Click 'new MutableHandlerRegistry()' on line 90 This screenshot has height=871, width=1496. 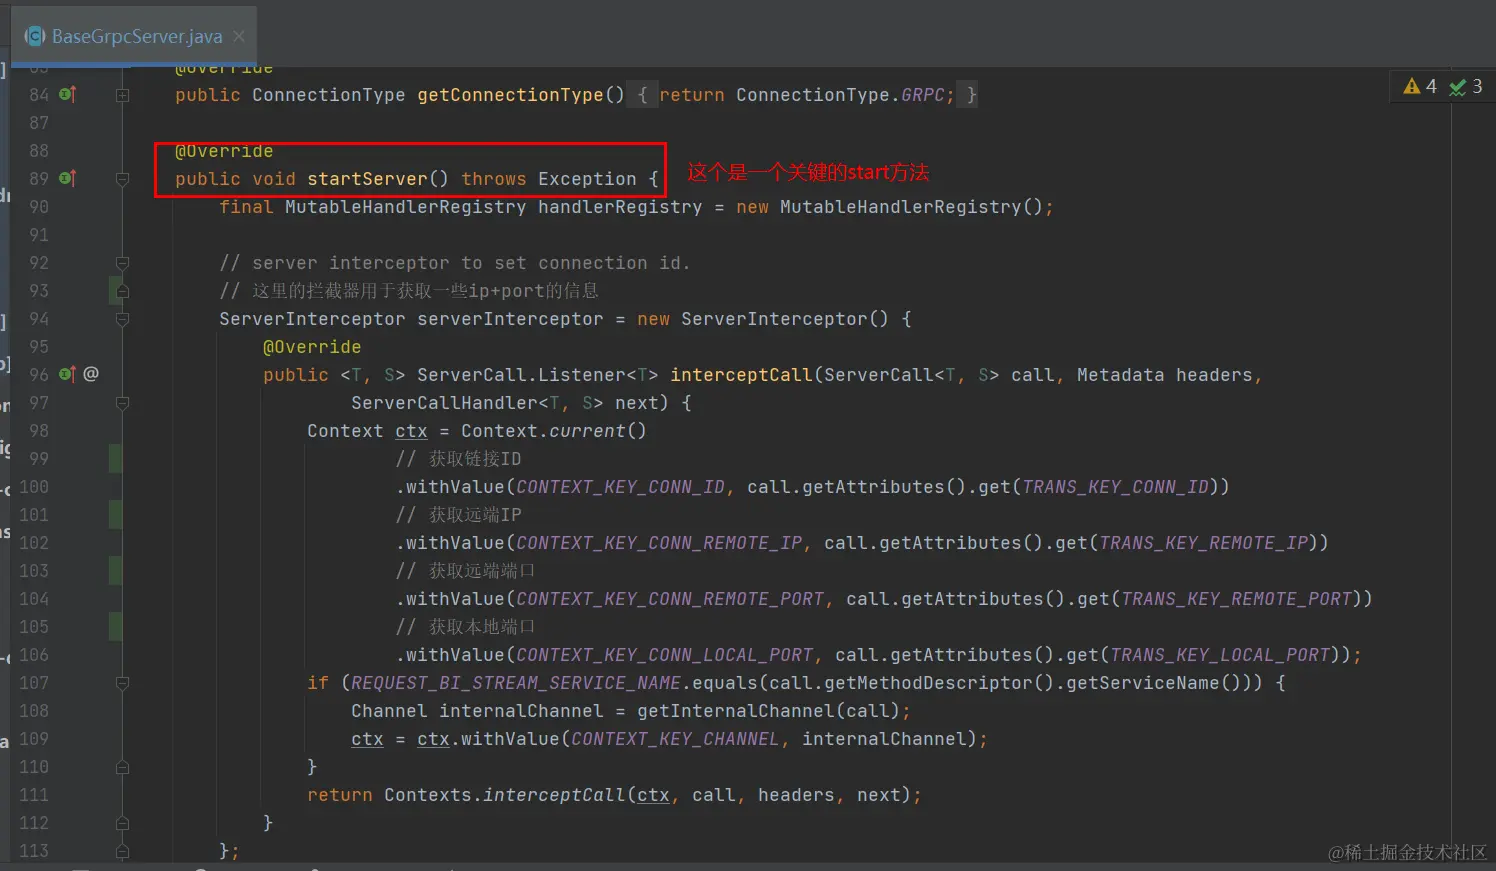[889, 207]
